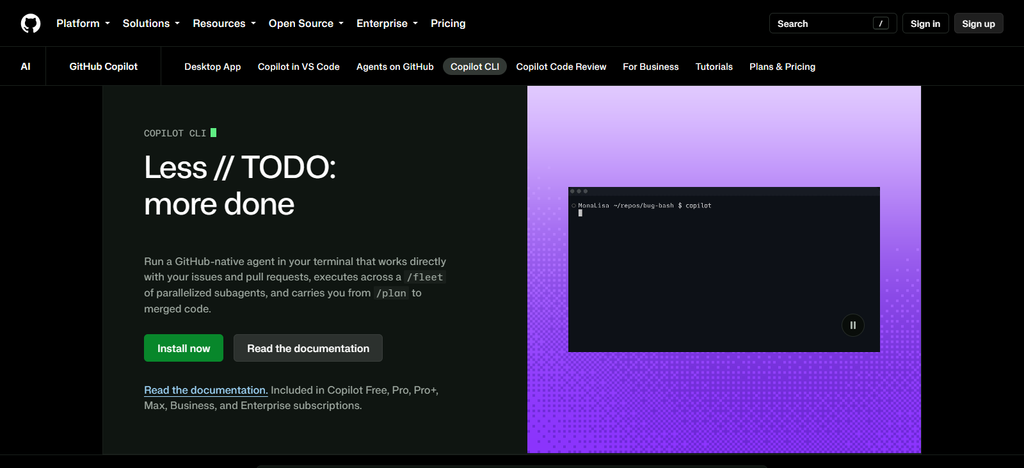The width and height of the screenshot is (1024, 468).
Task: Click the terminal demo window
Action: click(724, 270)
